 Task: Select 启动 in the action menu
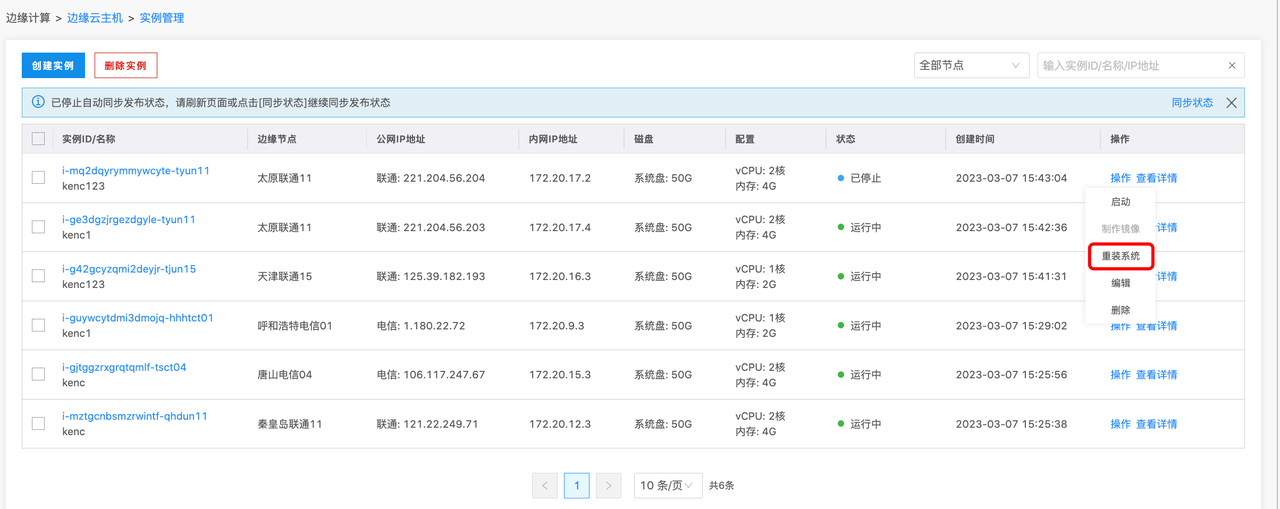pos(1120,202)
